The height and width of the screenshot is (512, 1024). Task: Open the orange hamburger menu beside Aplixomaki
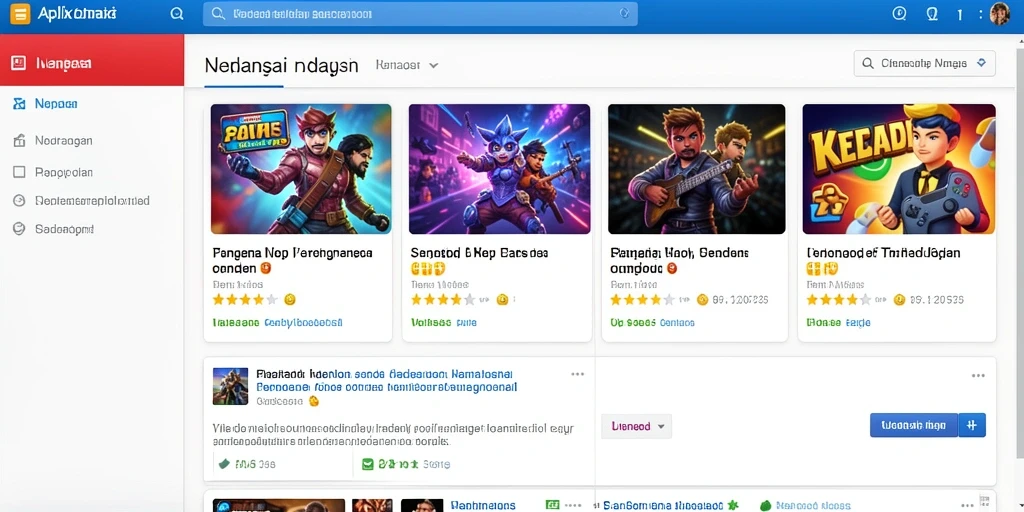(20, 14)
